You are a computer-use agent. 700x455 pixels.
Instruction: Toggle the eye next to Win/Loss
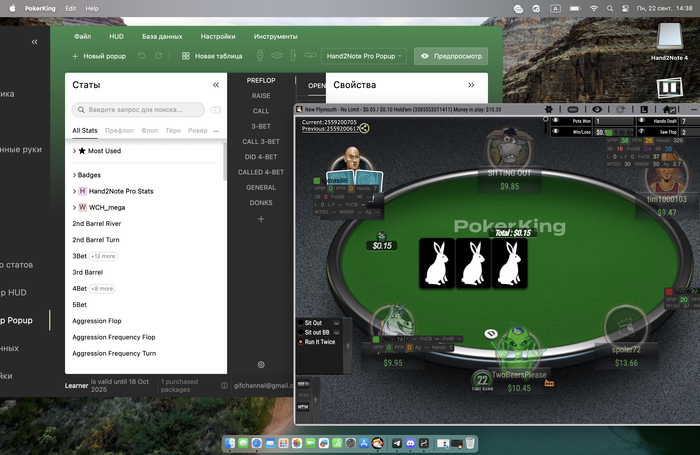[x=556, y=132]
